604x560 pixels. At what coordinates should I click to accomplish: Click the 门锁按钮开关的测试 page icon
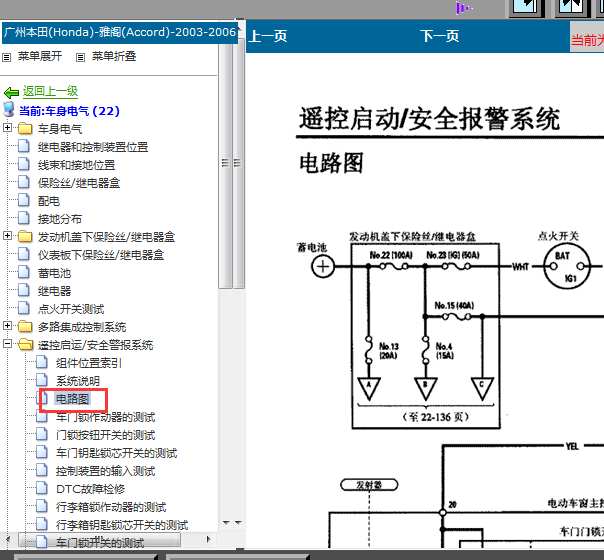pos(42,434)
